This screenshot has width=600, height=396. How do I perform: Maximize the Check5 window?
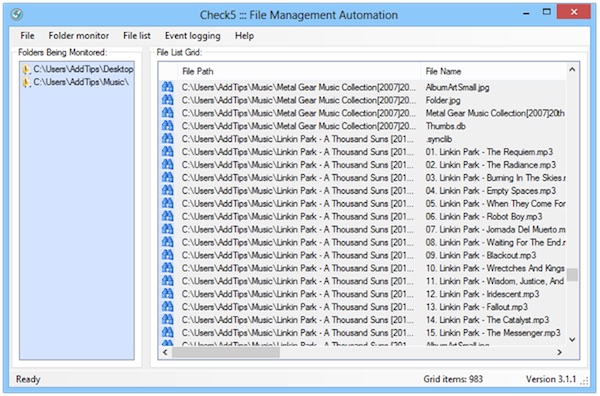pos(547,12)
